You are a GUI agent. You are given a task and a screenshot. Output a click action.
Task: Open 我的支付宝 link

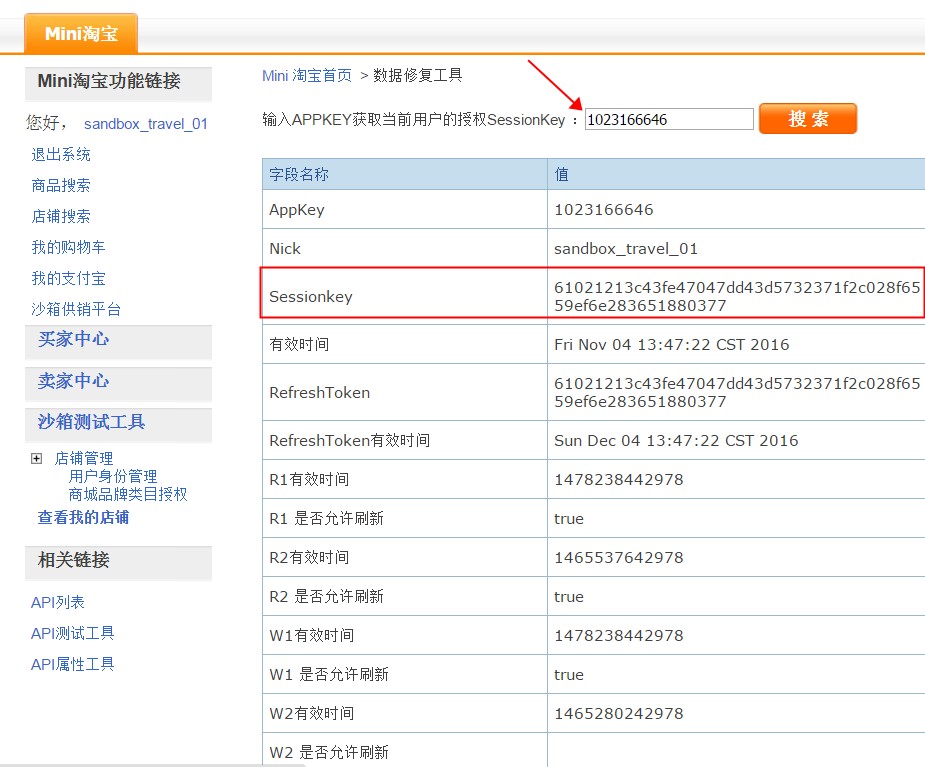68,278
